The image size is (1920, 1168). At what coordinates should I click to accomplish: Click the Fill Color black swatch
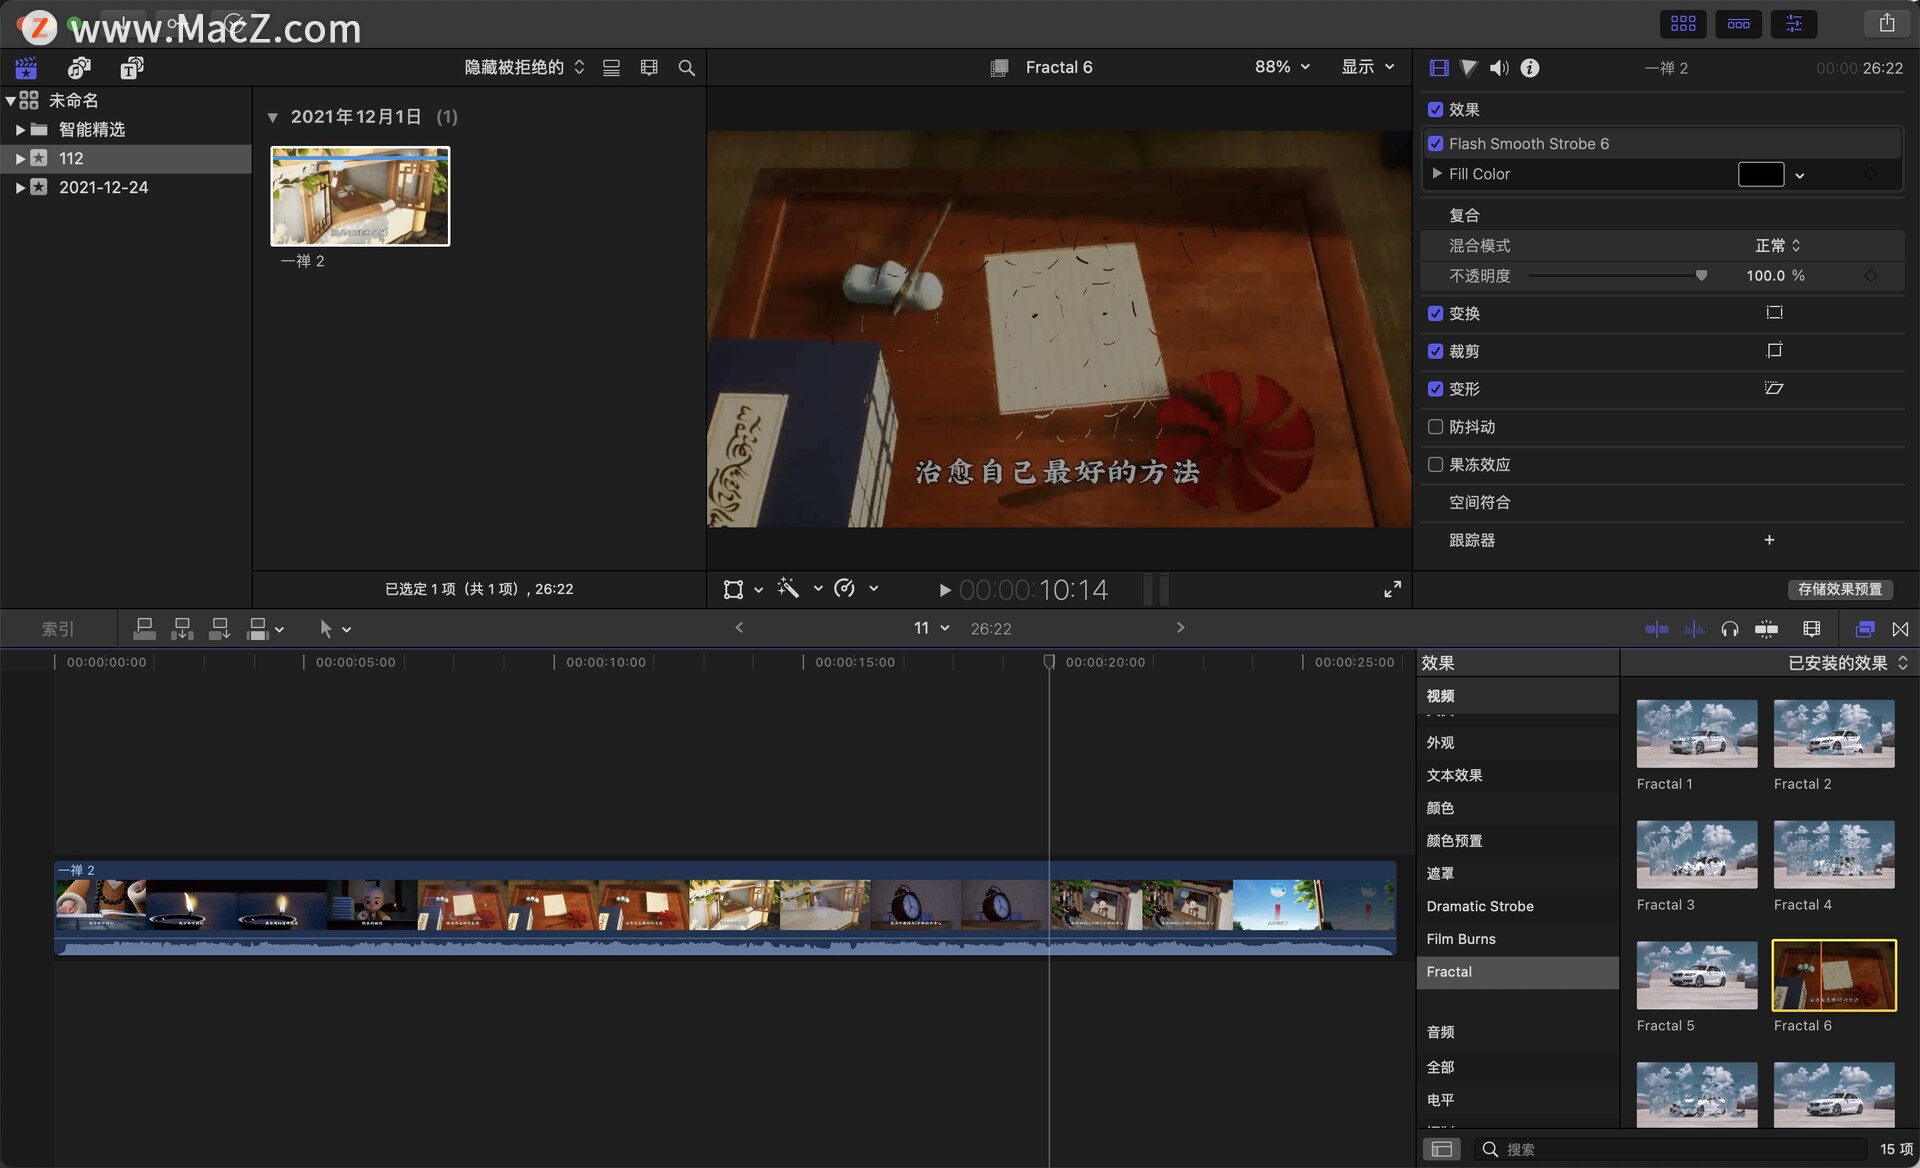(1760, 174)
